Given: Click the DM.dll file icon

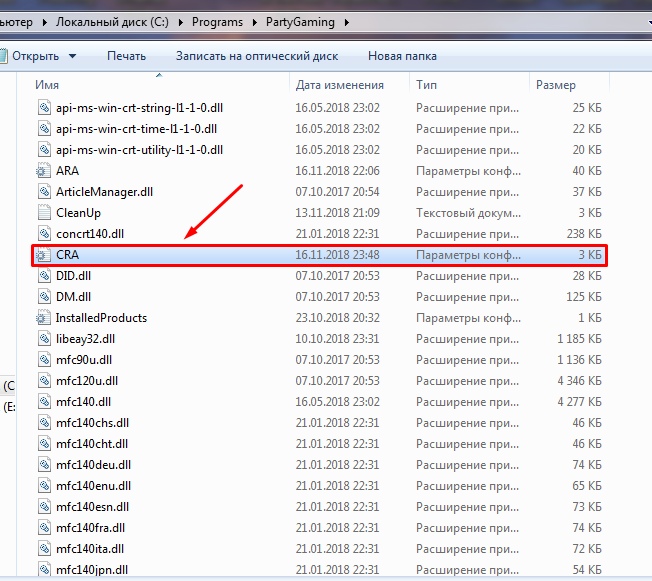Looking at the screenshot, I should [x=44, y=297].
